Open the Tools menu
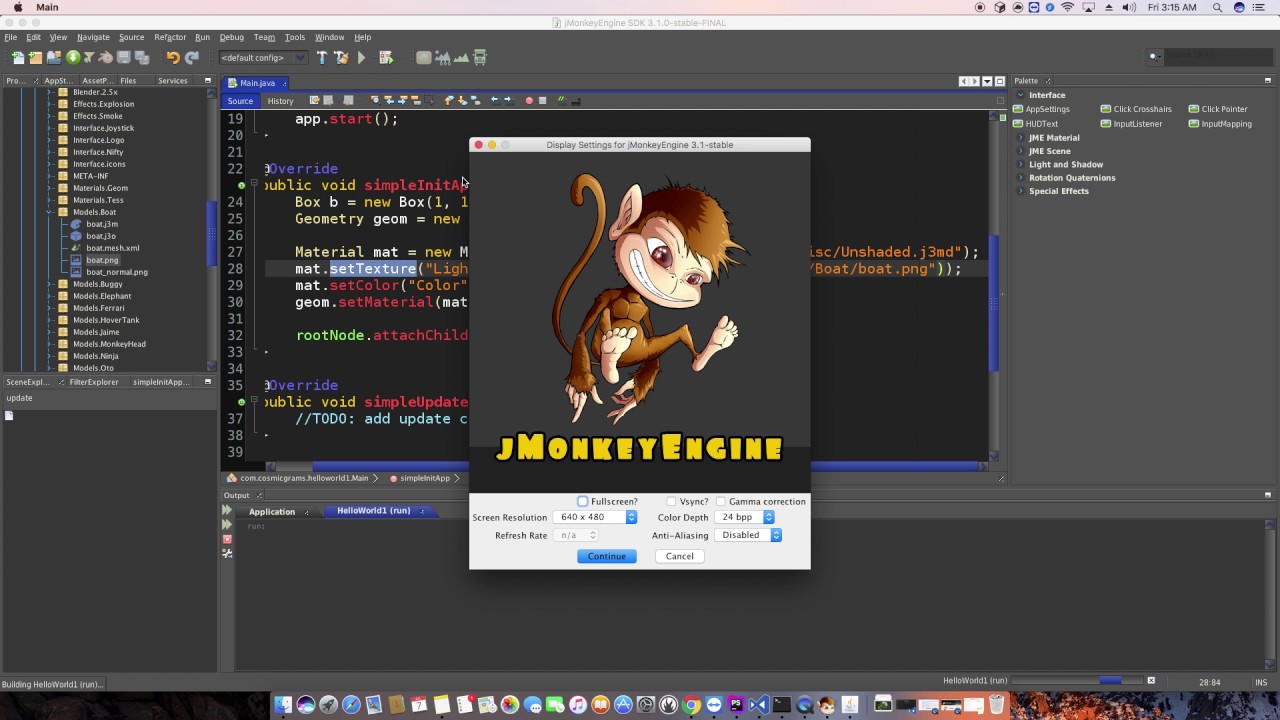 coord(295,37)
